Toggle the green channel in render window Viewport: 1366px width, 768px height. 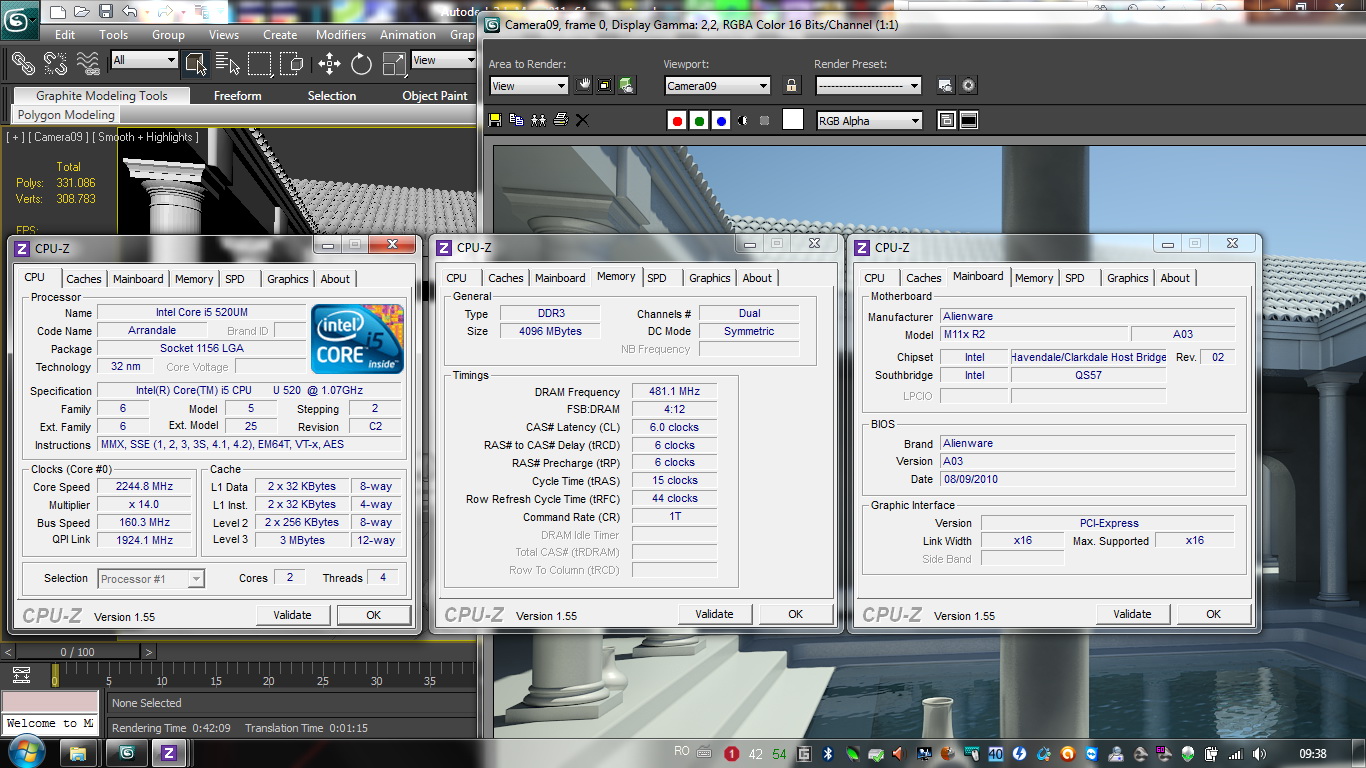[699, 121]
